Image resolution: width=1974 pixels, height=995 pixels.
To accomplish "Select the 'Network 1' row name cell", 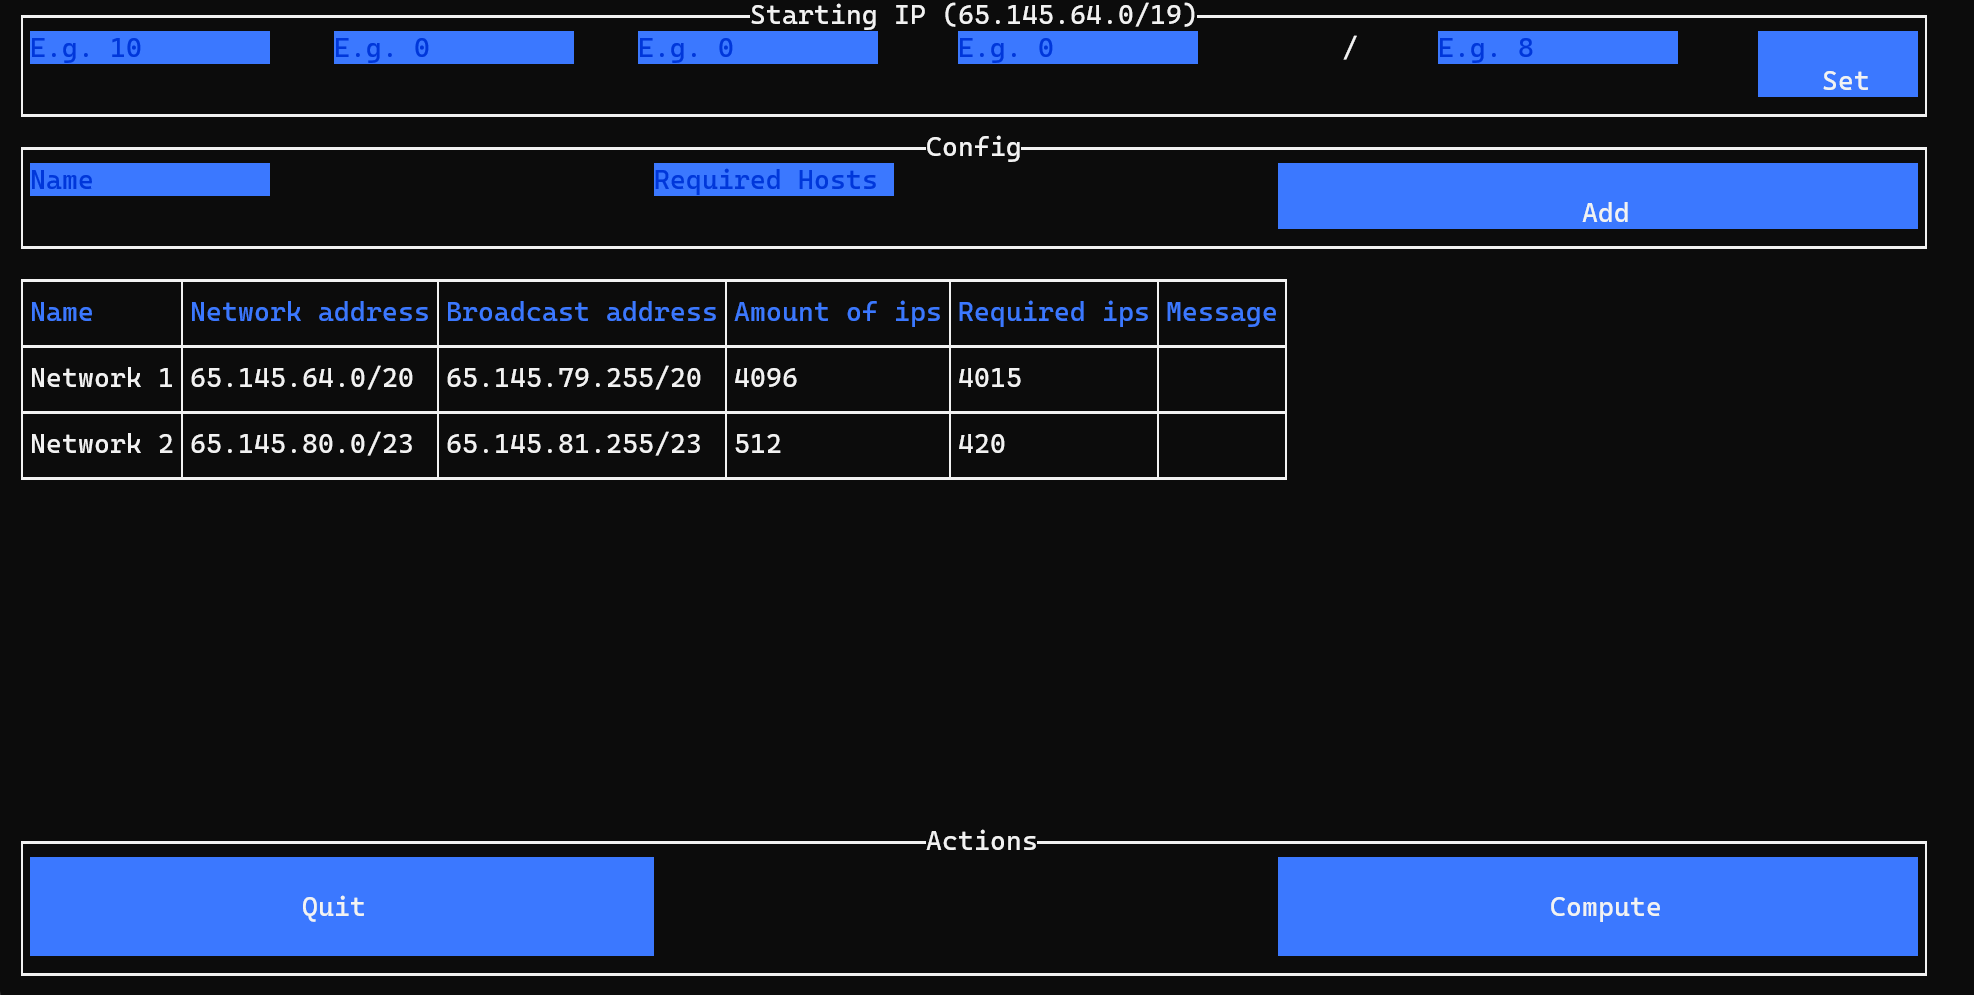I will coord(101,378).
